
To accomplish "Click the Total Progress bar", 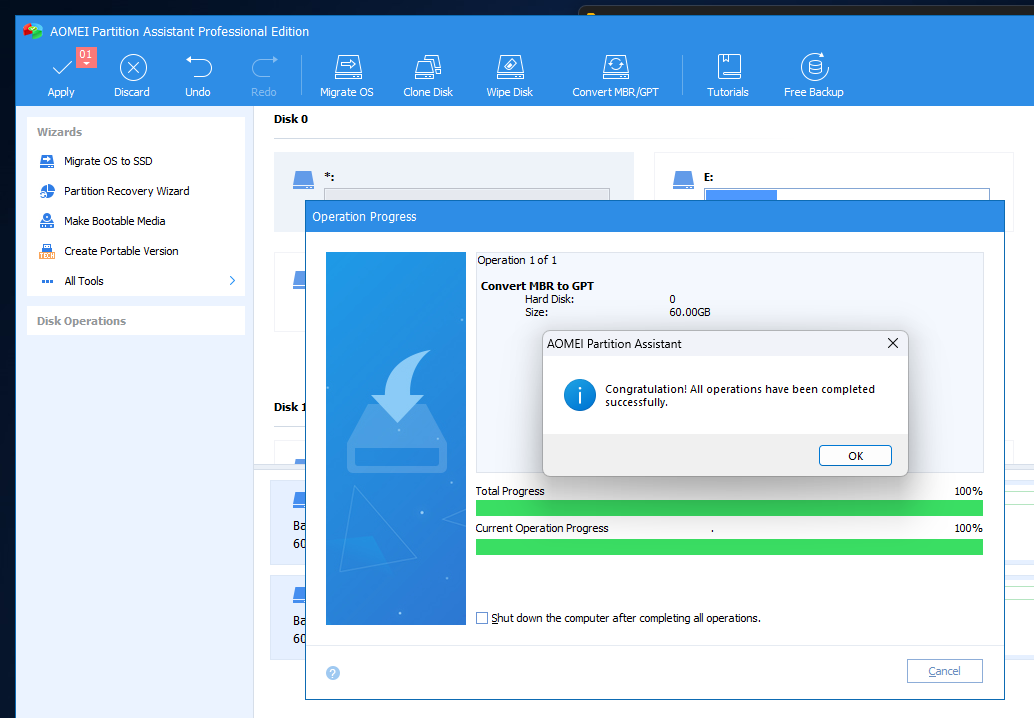I will pyautogui.click(x=729, y=508).
